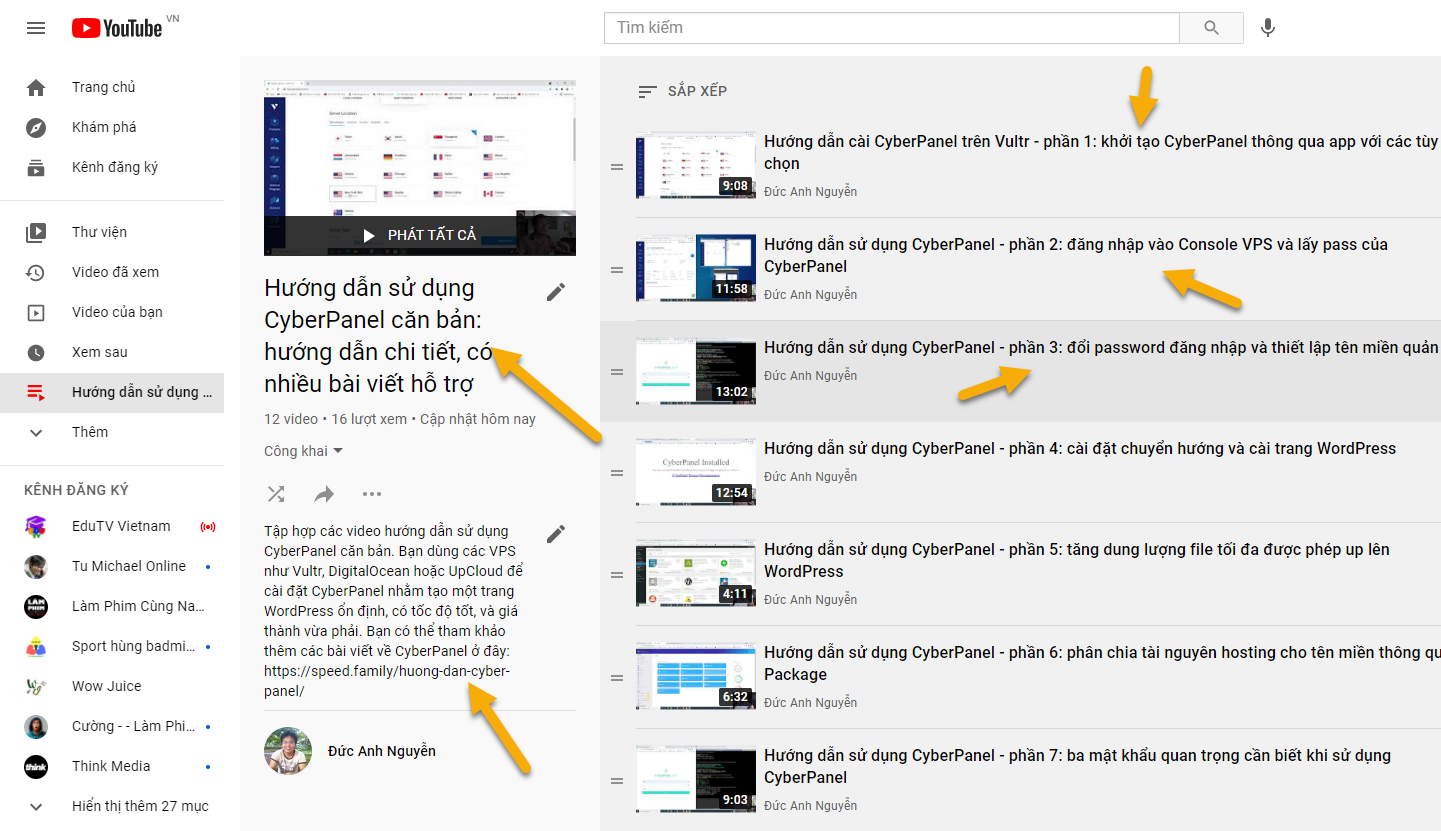Edit the playlist description with pencil
This screenshot has width=1441, height=831.
(556, 534)
